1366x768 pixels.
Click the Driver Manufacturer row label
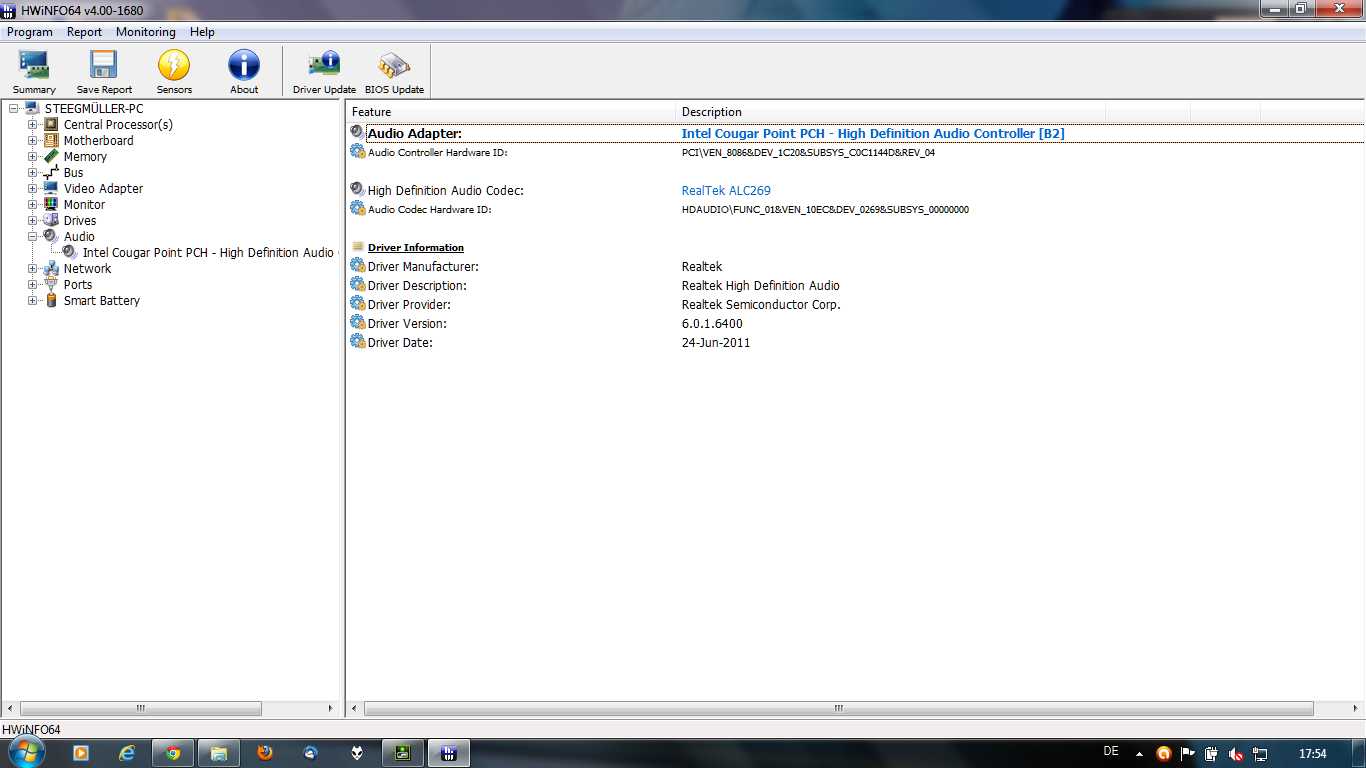pos(423,266)
